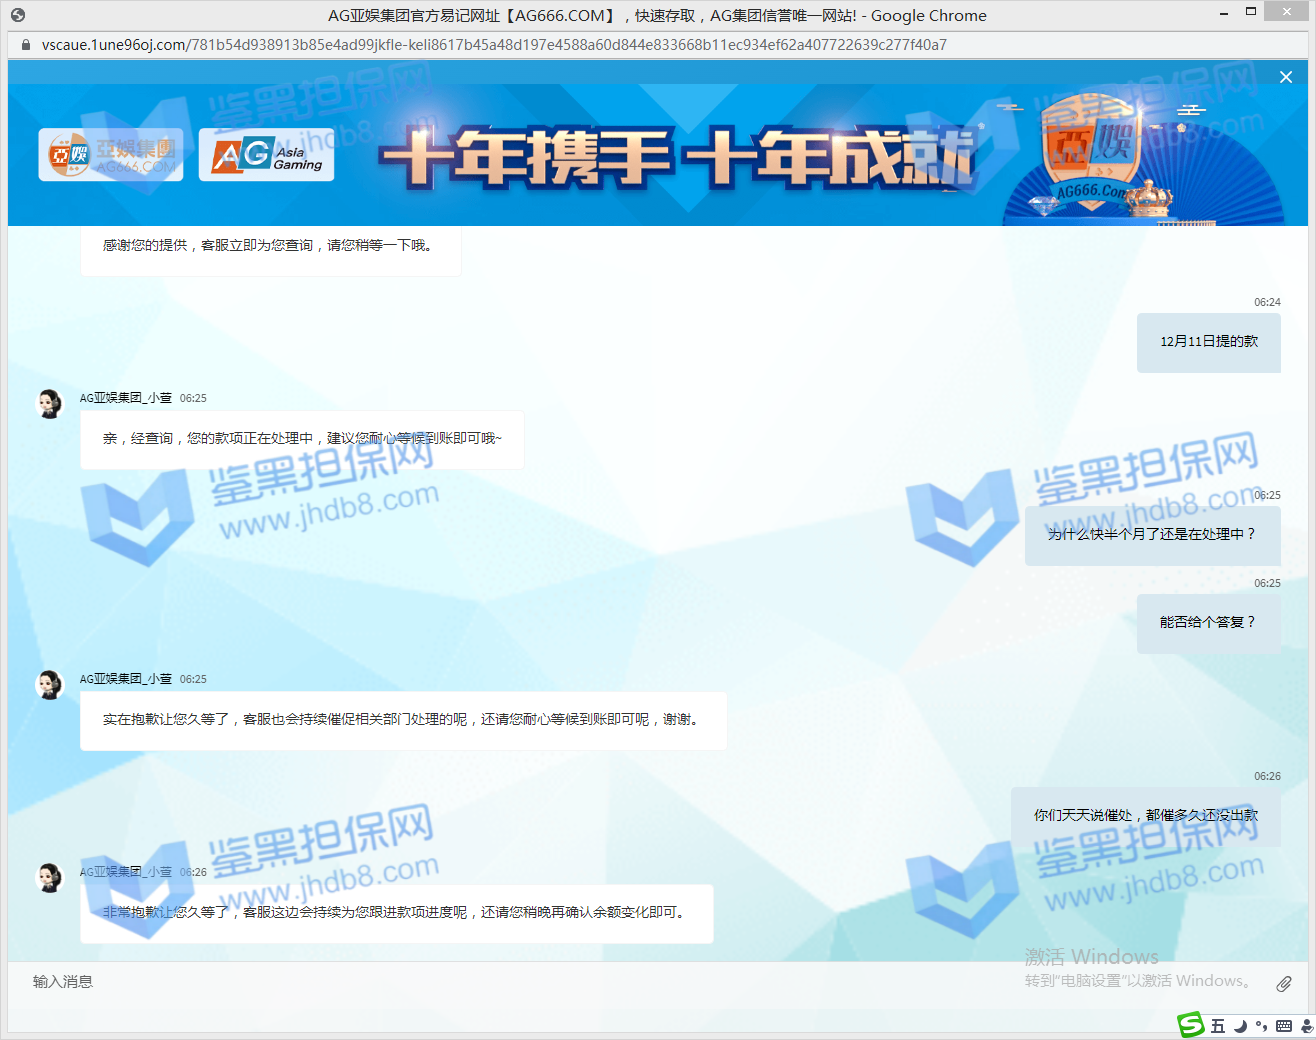Image resolution: width=1316 pixels, height=1040 pixels.
Task: Click the agent avatar beside the first 06:25 reply
Action: [x=49, y=403]
